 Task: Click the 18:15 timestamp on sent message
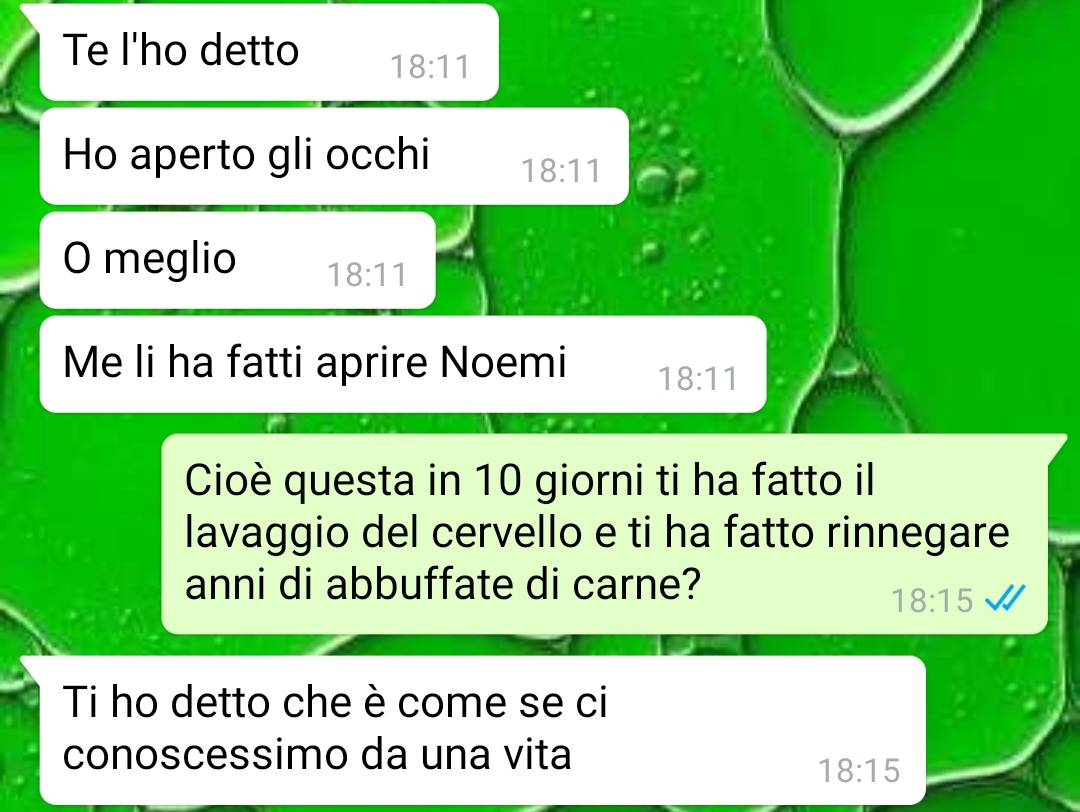pos(932,601)
